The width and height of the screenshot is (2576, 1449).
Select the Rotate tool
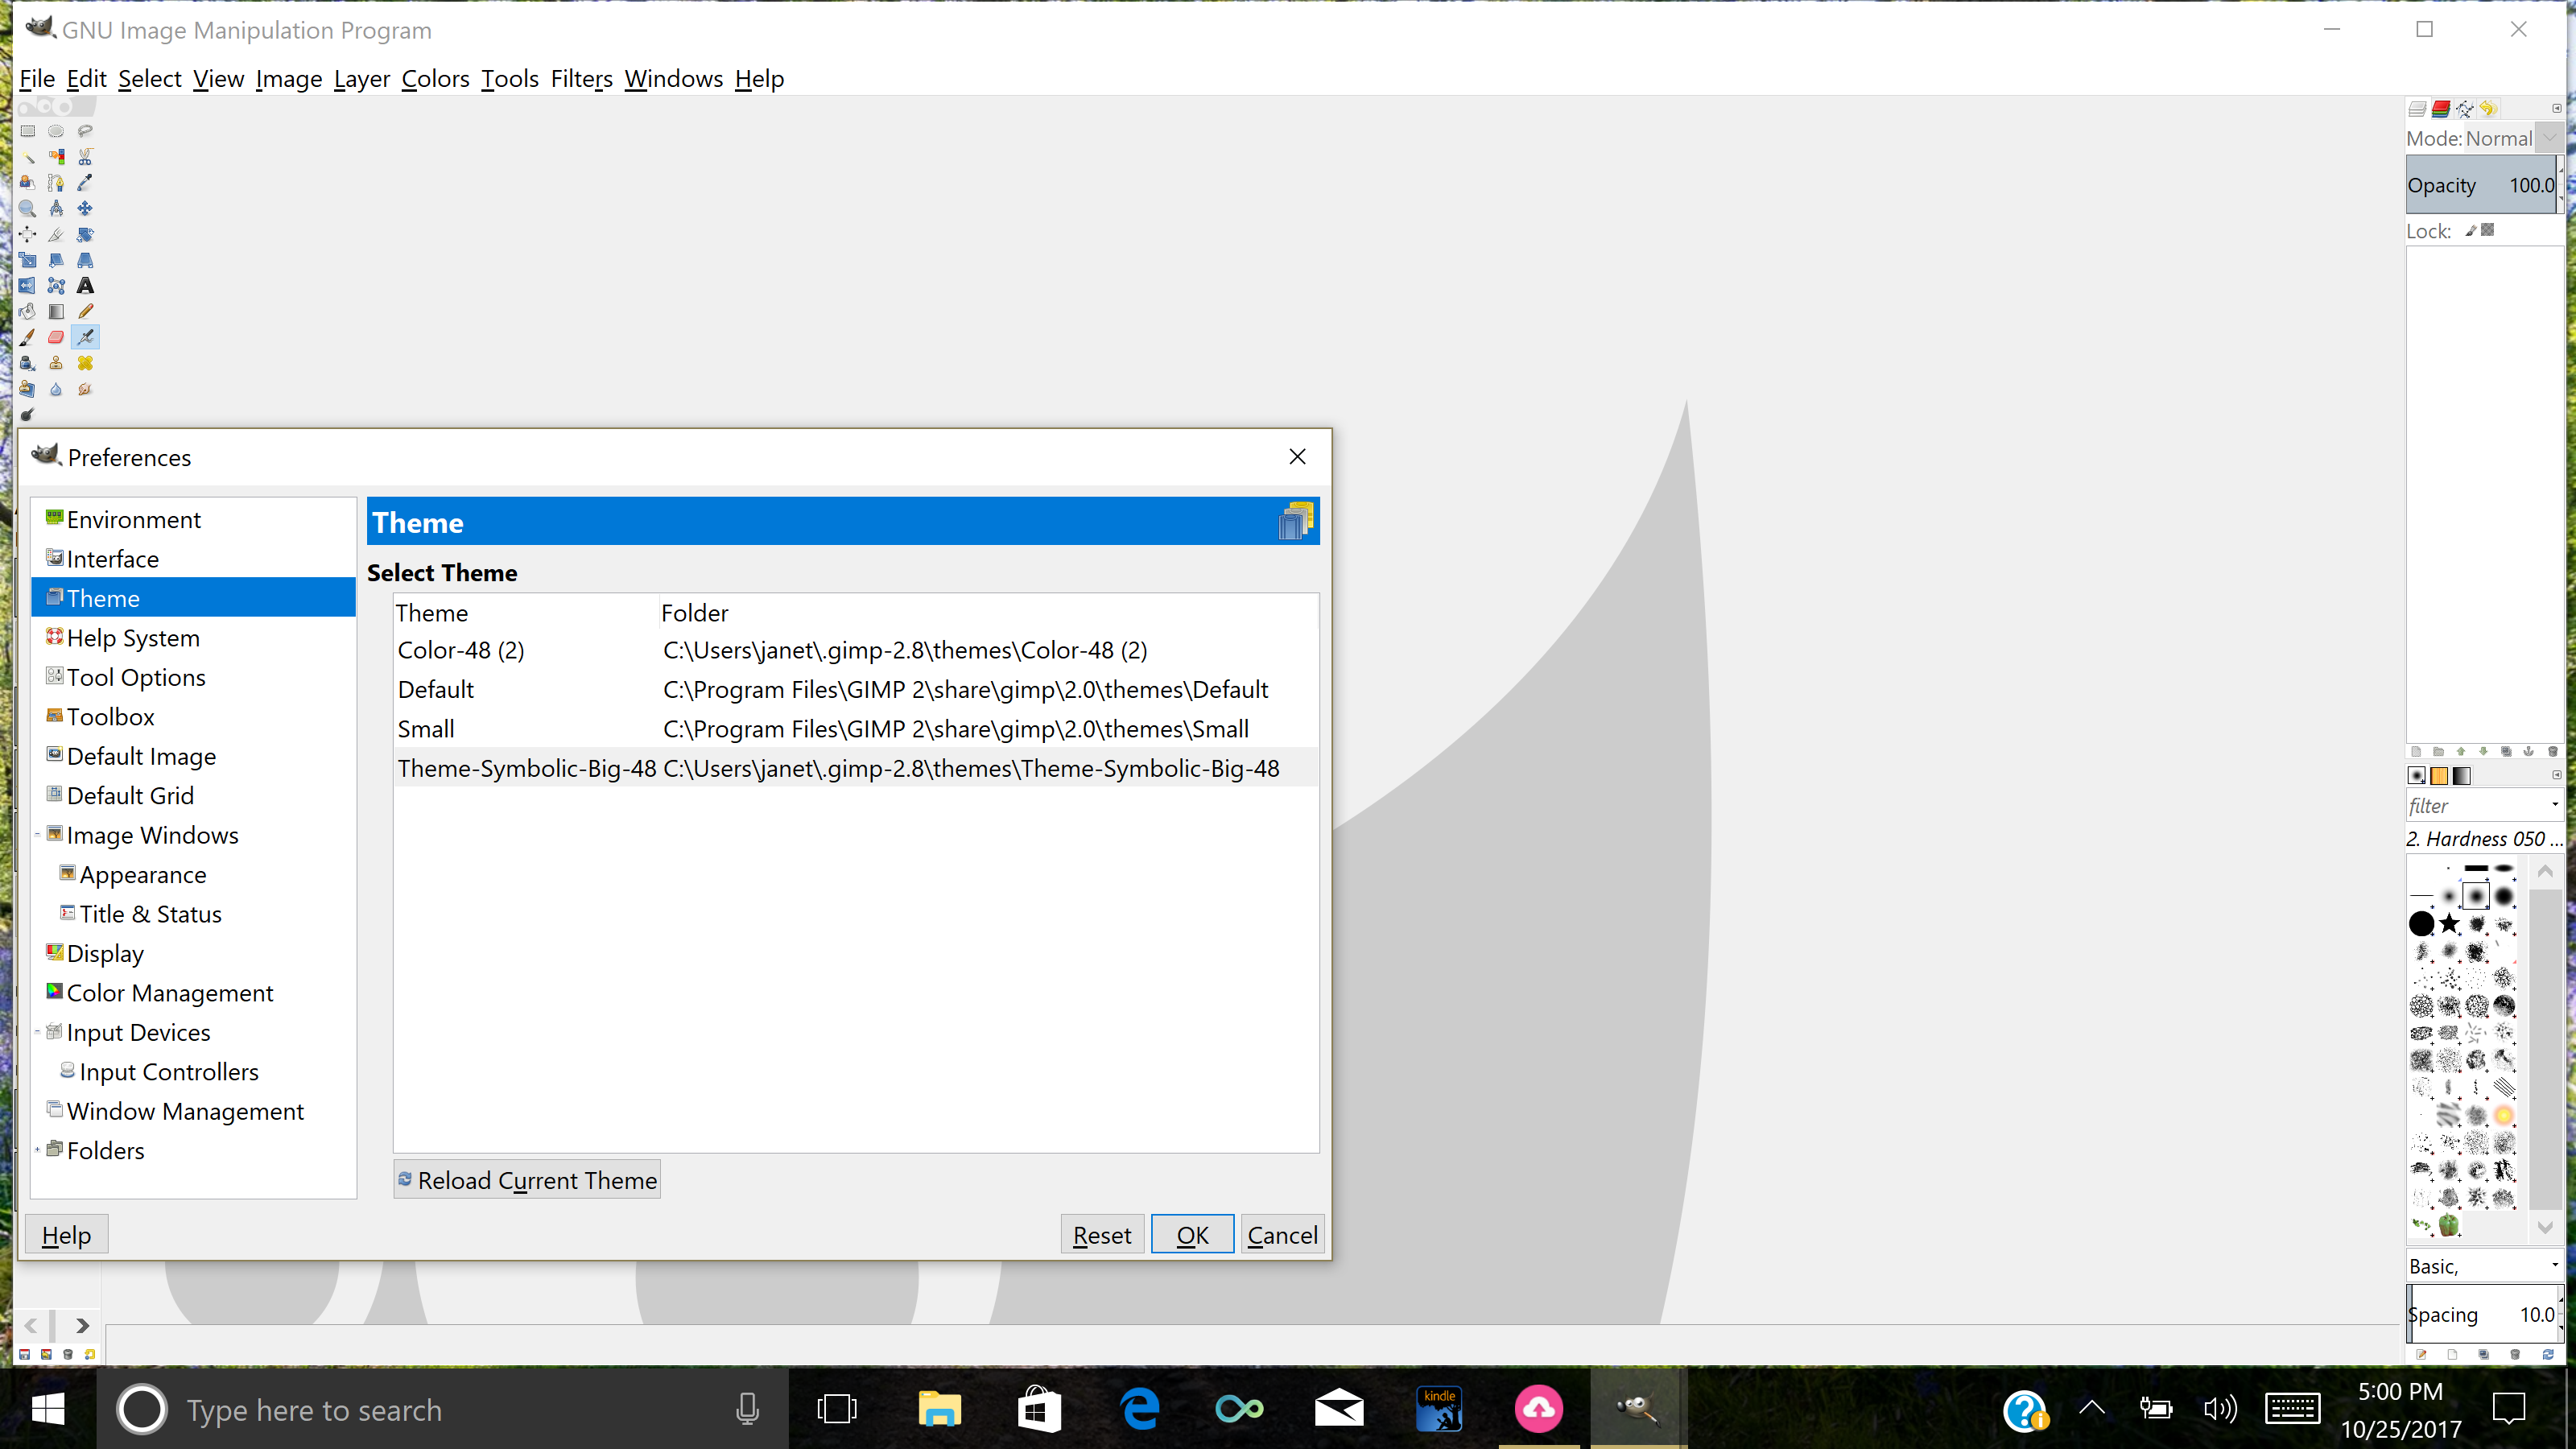click(85, 234)
